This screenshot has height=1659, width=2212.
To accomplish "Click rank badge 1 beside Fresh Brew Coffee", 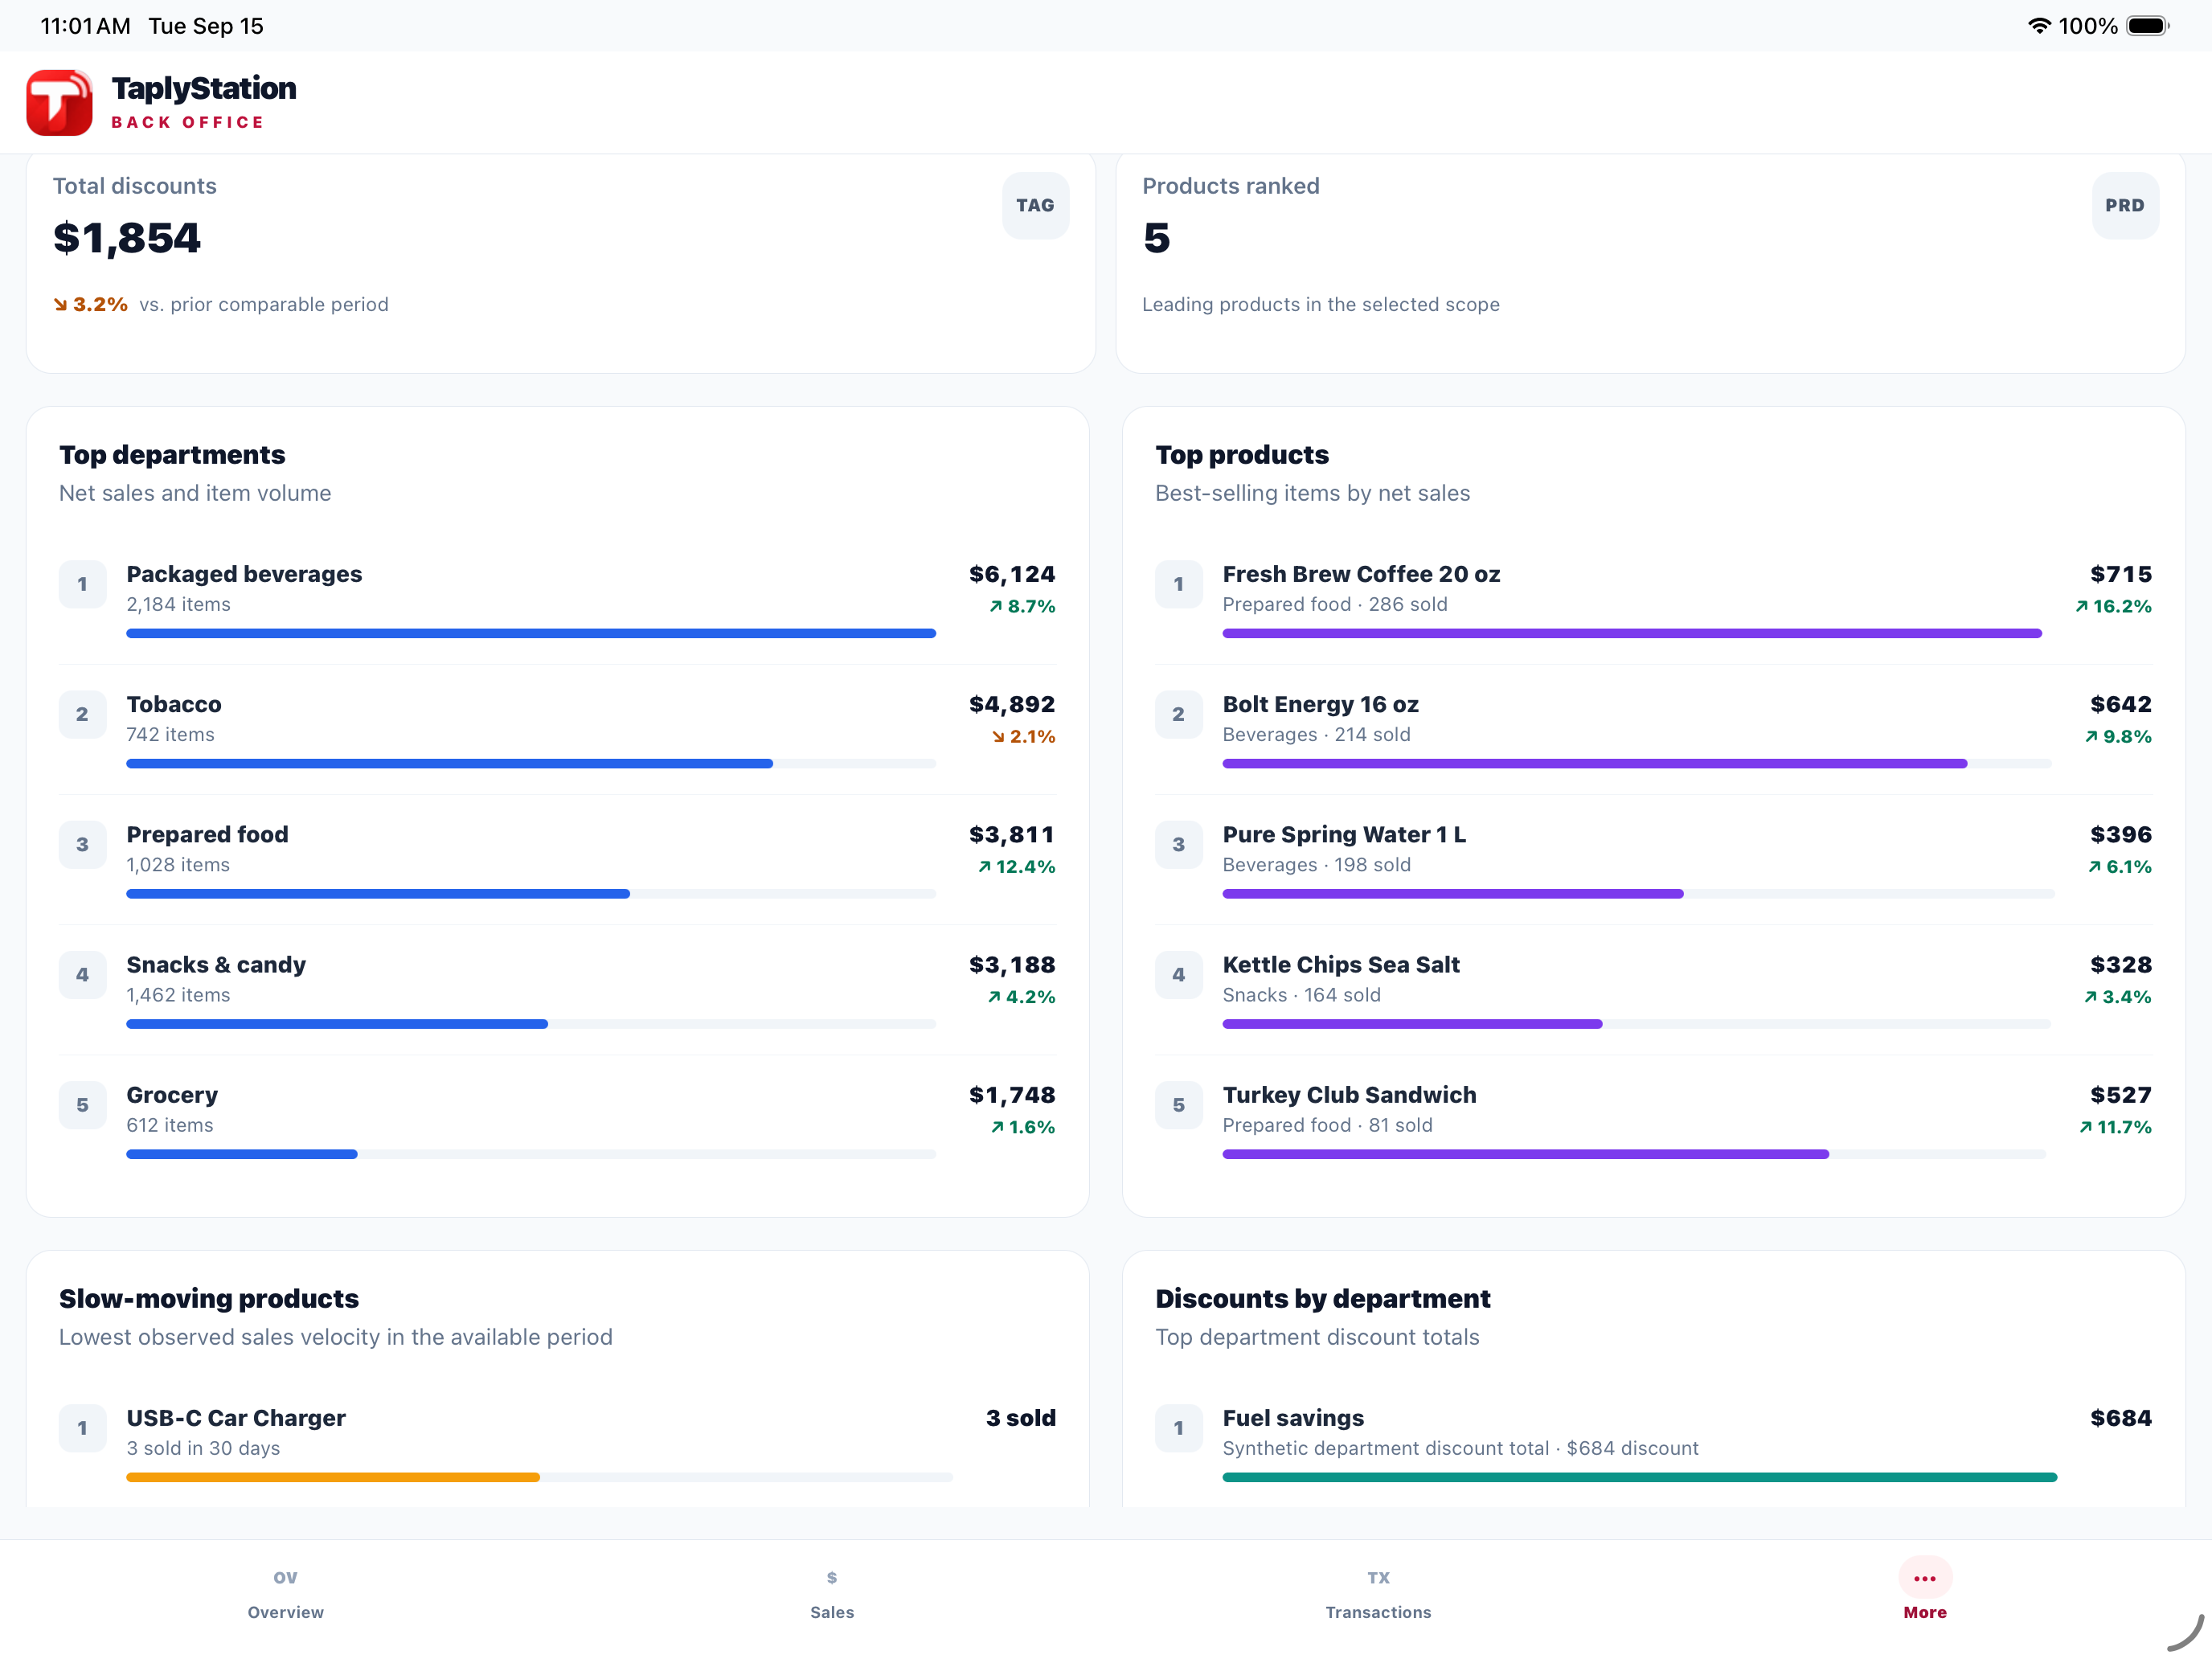I will pos(1178,584).
